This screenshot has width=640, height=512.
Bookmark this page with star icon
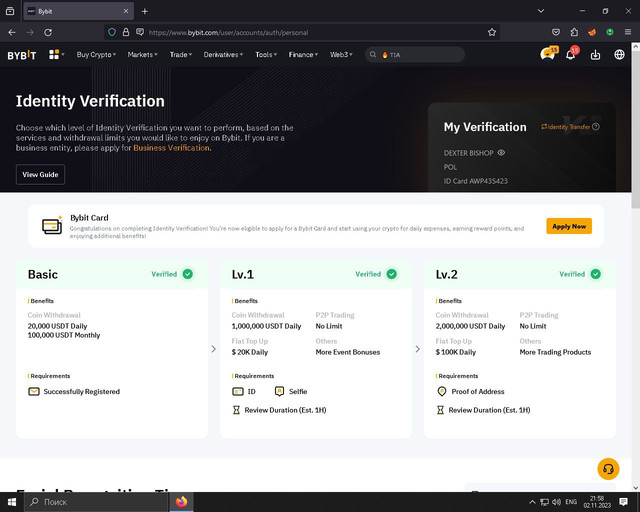pyautogui.click(x=492, y=32)
